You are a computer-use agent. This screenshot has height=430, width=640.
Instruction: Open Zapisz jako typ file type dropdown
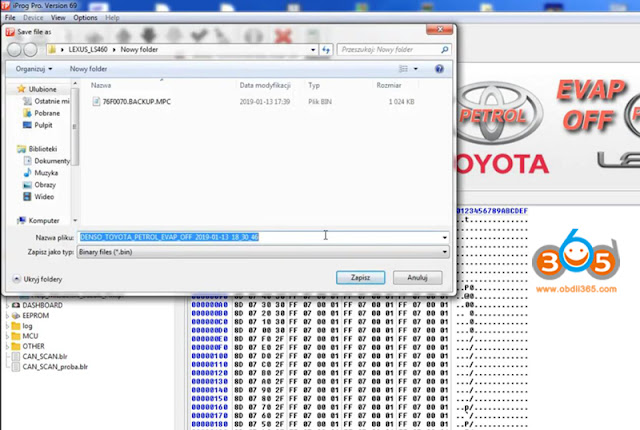(263, 252)
